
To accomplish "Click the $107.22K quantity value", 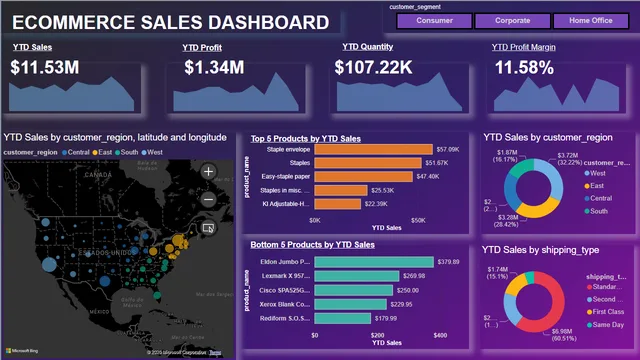I will tap(373, 67).
